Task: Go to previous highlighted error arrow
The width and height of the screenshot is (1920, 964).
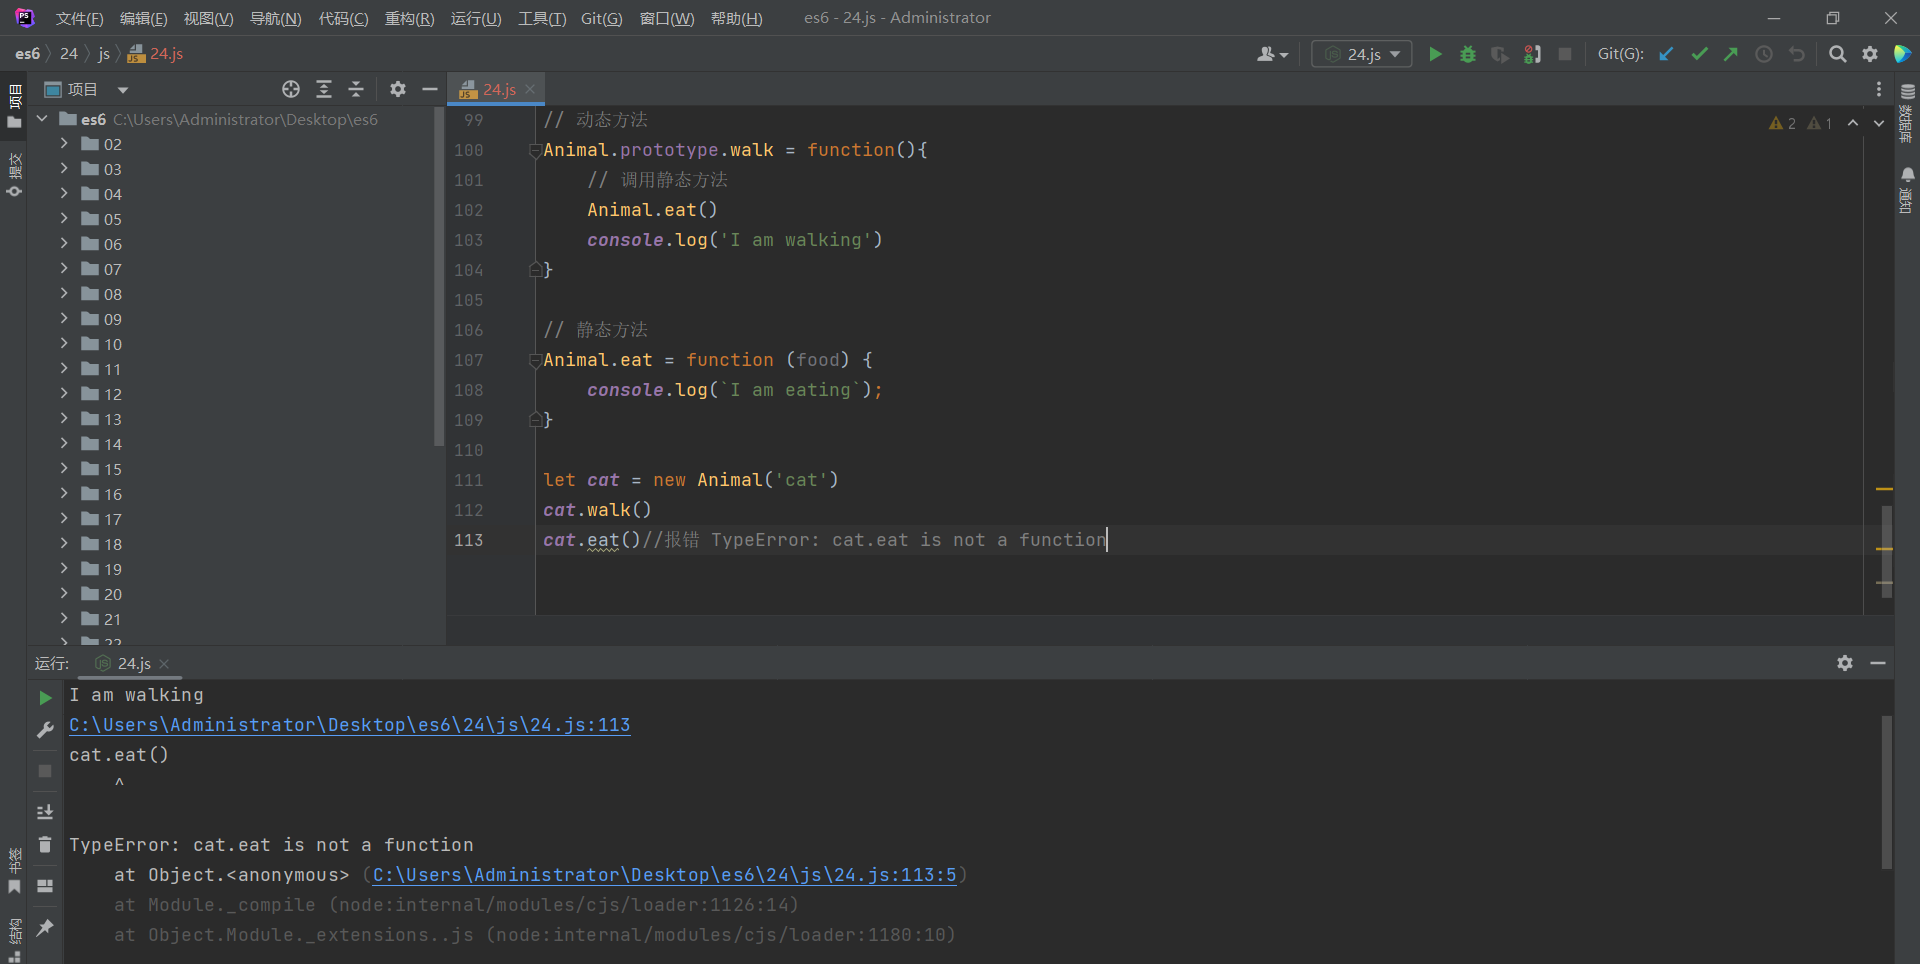Action: click(1853, 123)
